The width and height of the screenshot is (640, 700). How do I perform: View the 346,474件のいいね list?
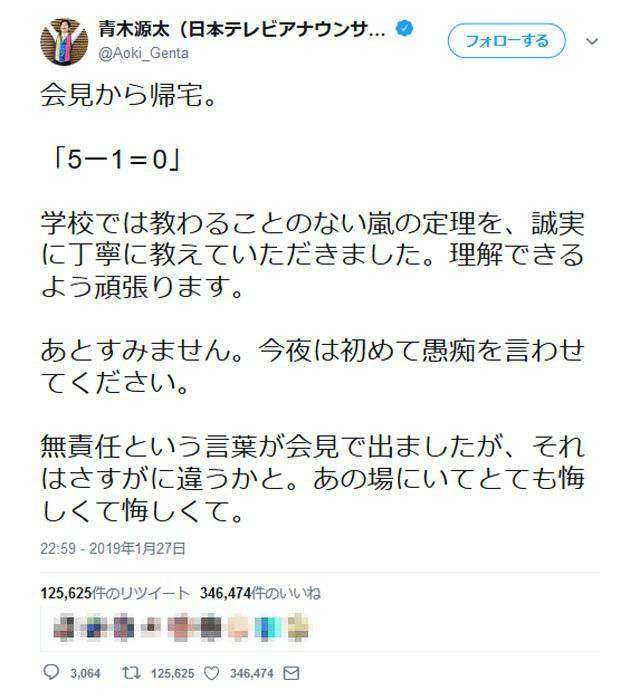(x=260, y=593)
